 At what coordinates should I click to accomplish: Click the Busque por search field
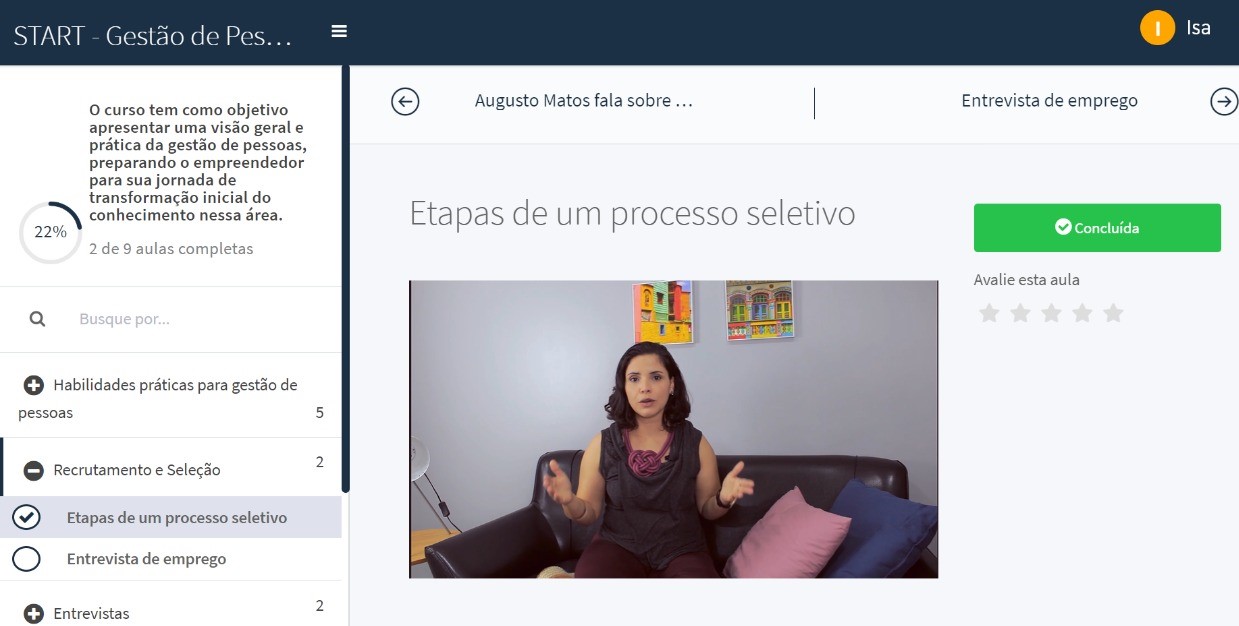pyautogui.click(x=200, y=319)
